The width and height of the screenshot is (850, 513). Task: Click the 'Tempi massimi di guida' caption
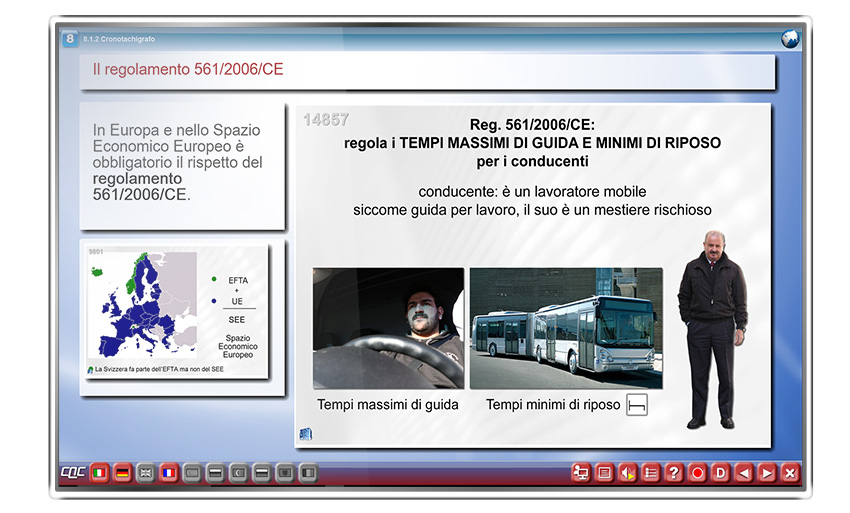(x=388, y=405)
